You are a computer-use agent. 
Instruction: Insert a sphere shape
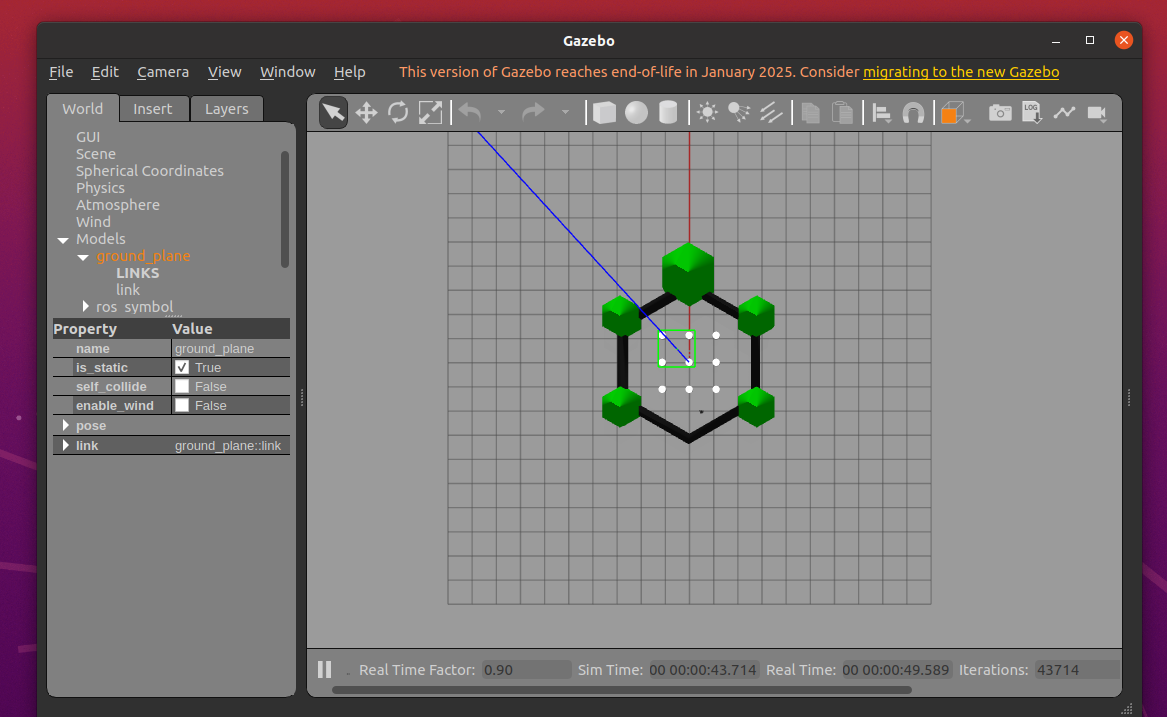coord(636,112)
